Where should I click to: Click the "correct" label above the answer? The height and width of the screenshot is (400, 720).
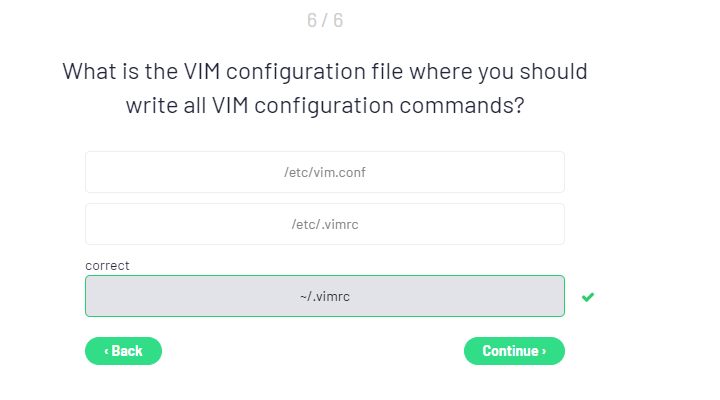tap(107, 265)
